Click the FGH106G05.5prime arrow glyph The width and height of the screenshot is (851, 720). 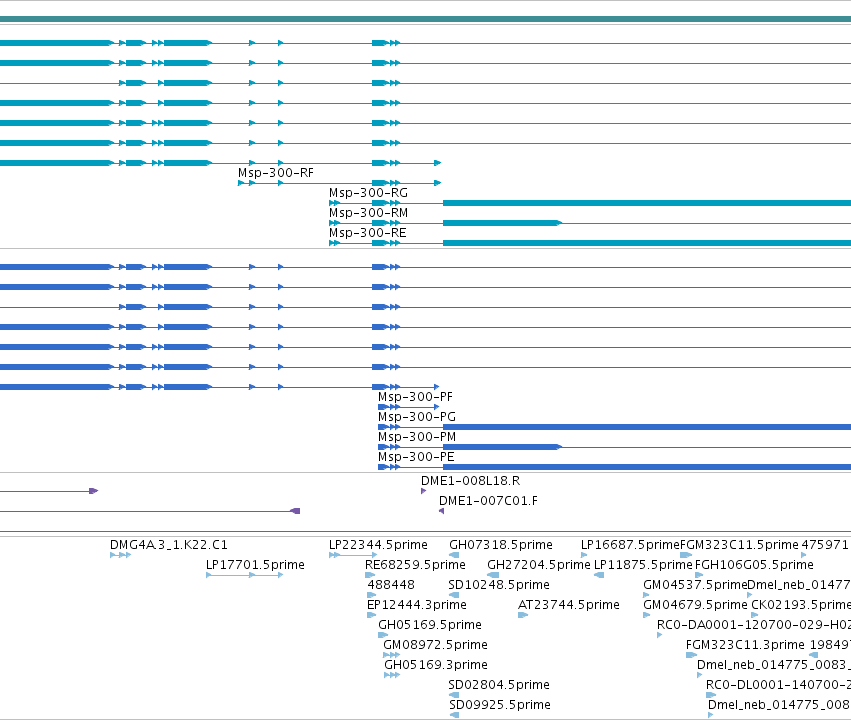[699, 575]
